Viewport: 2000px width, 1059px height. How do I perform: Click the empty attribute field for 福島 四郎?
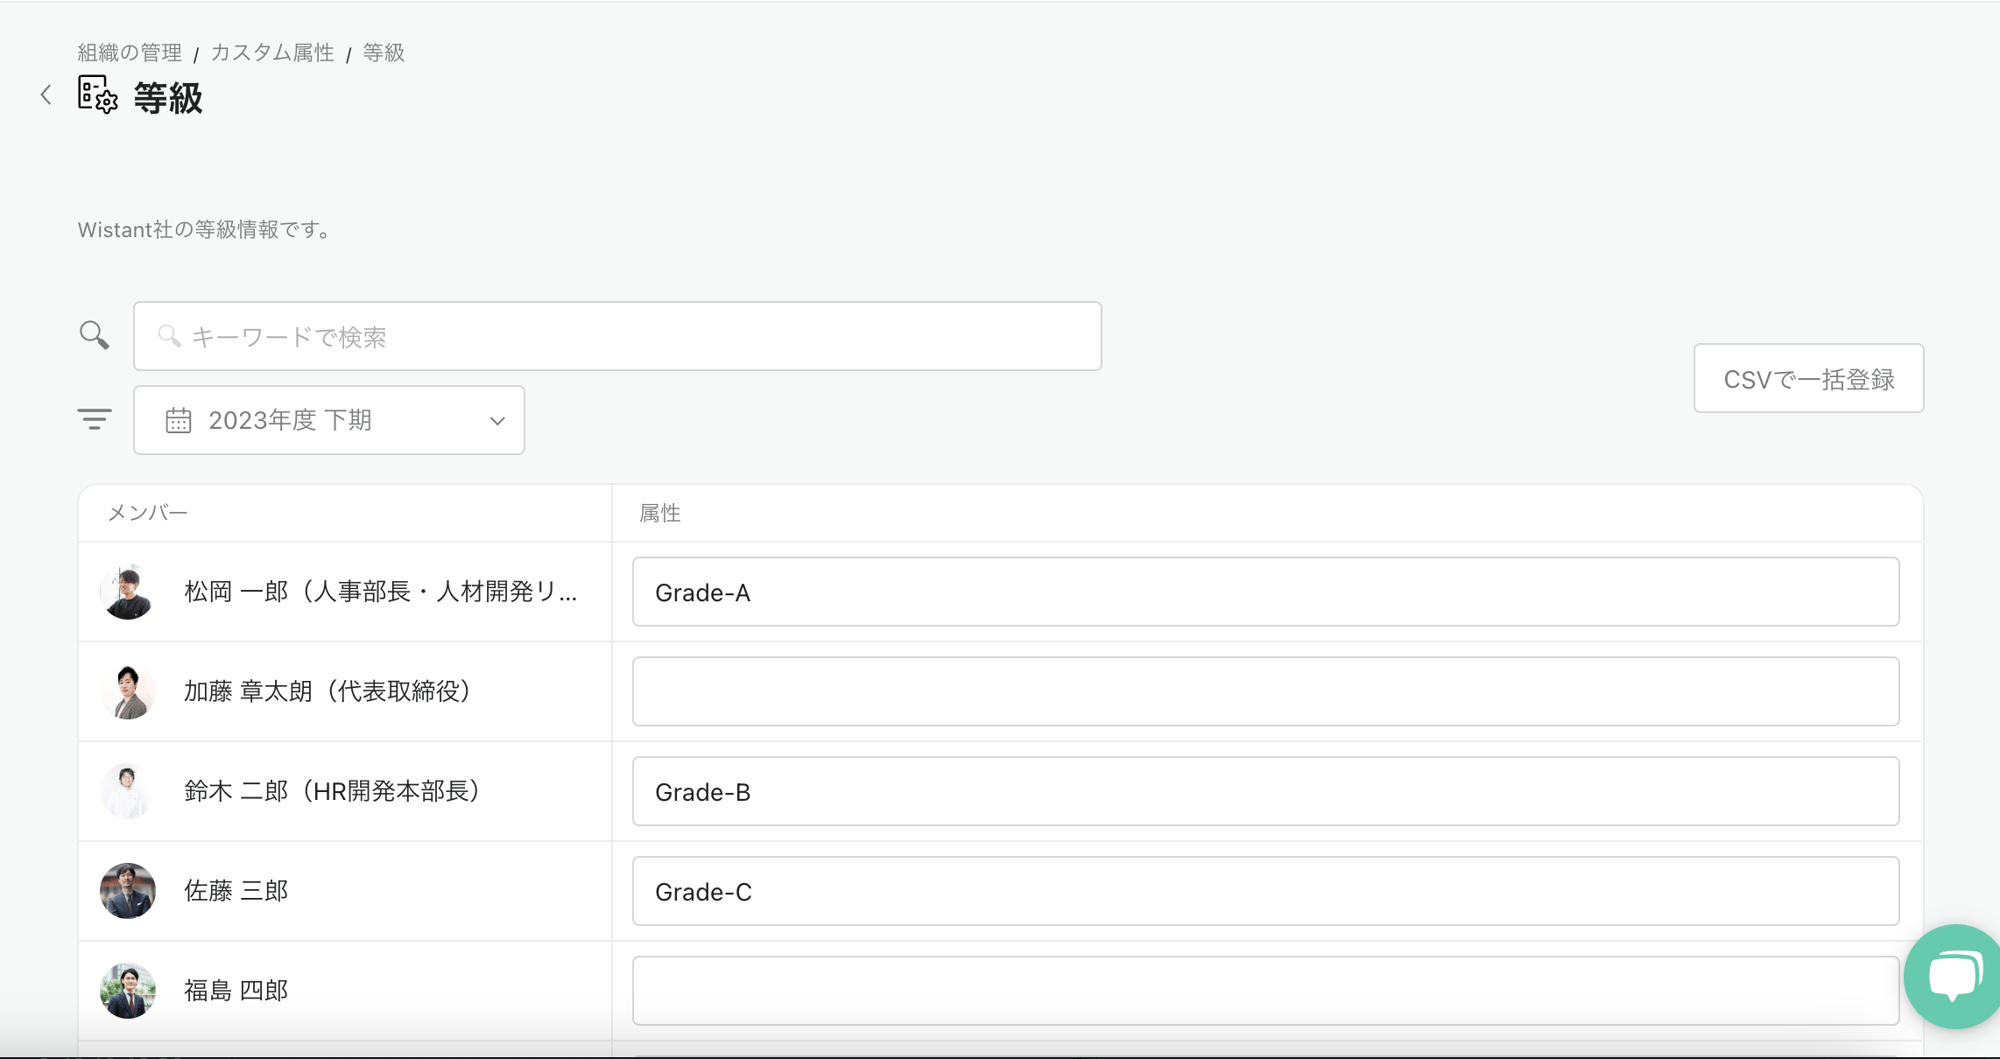pyautogui.click(x=1265, y=990)
